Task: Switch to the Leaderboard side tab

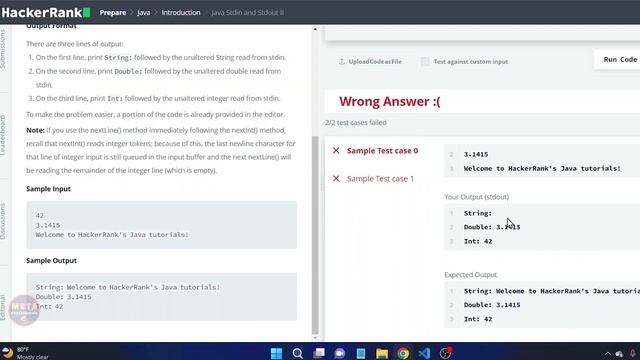Action: coord(3,135)
